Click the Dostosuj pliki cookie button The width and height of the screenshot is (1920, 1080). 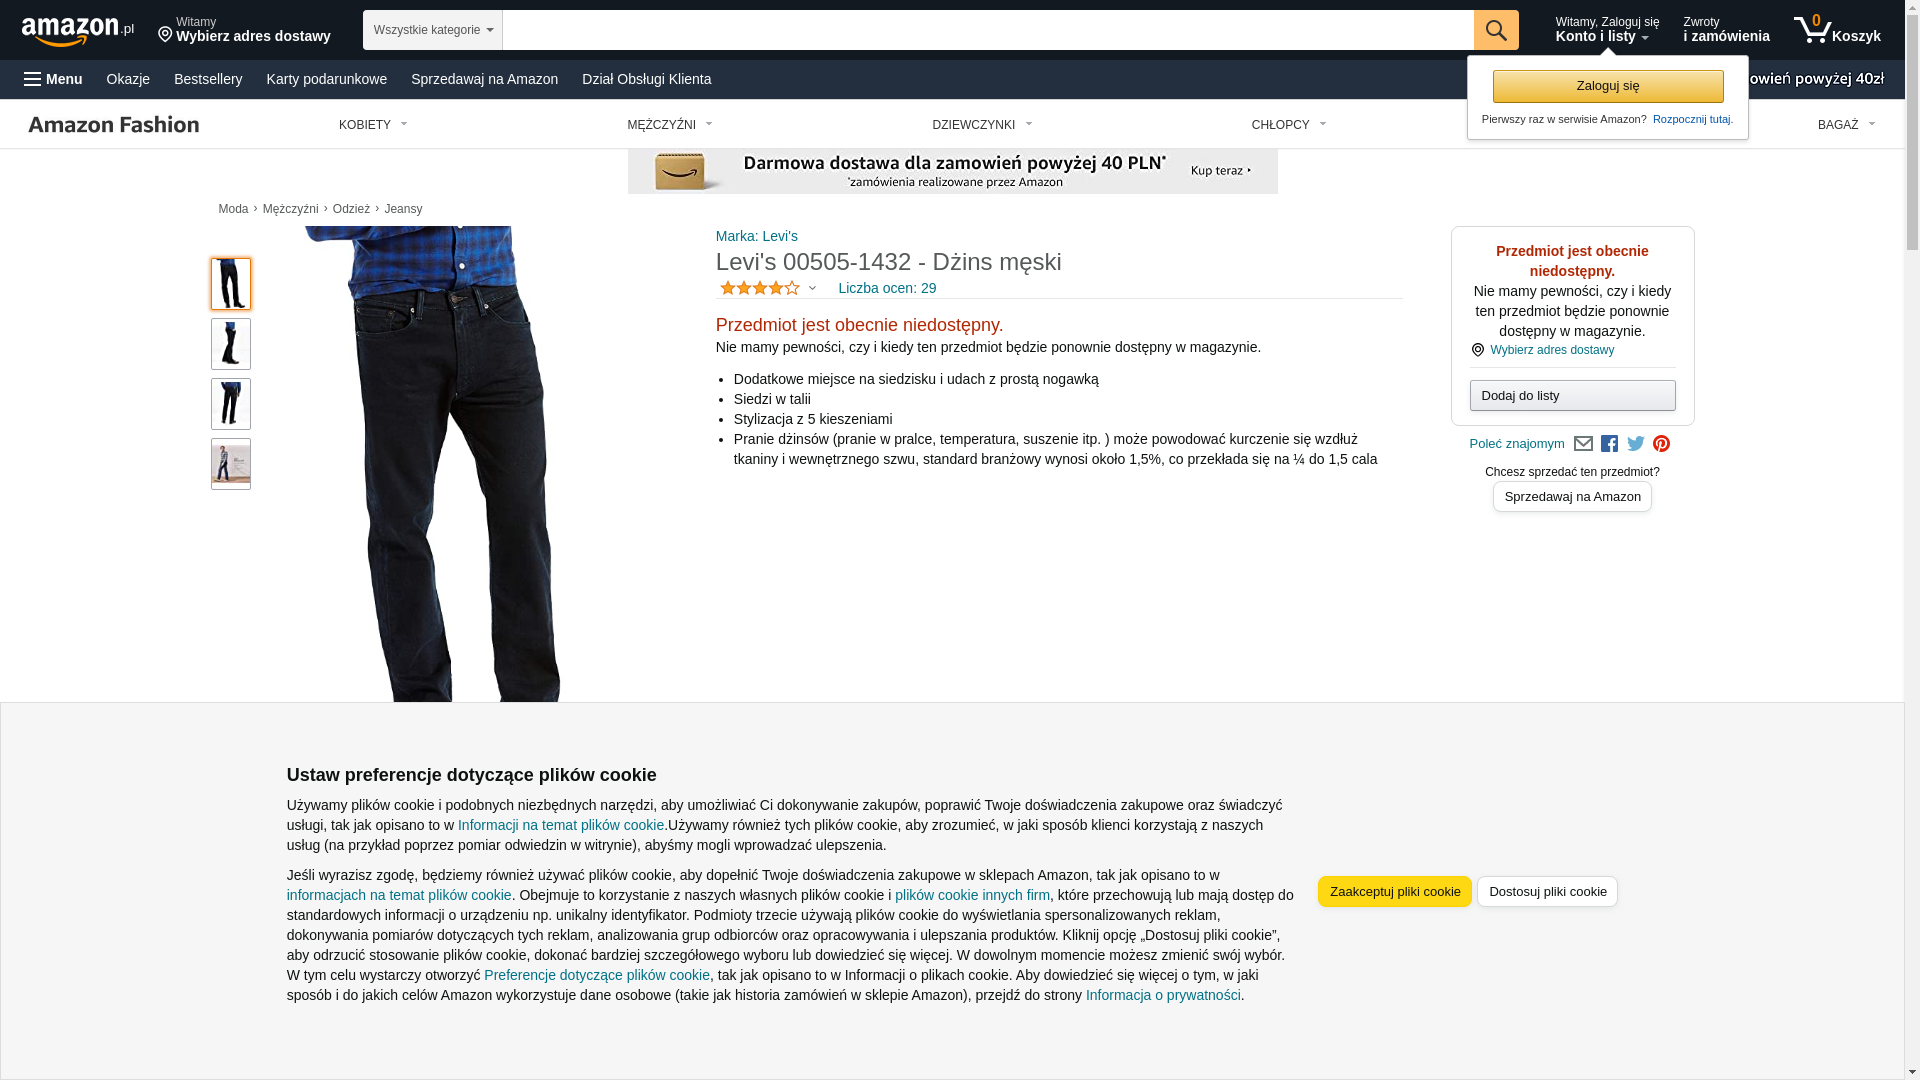(x=1547, y=892)
